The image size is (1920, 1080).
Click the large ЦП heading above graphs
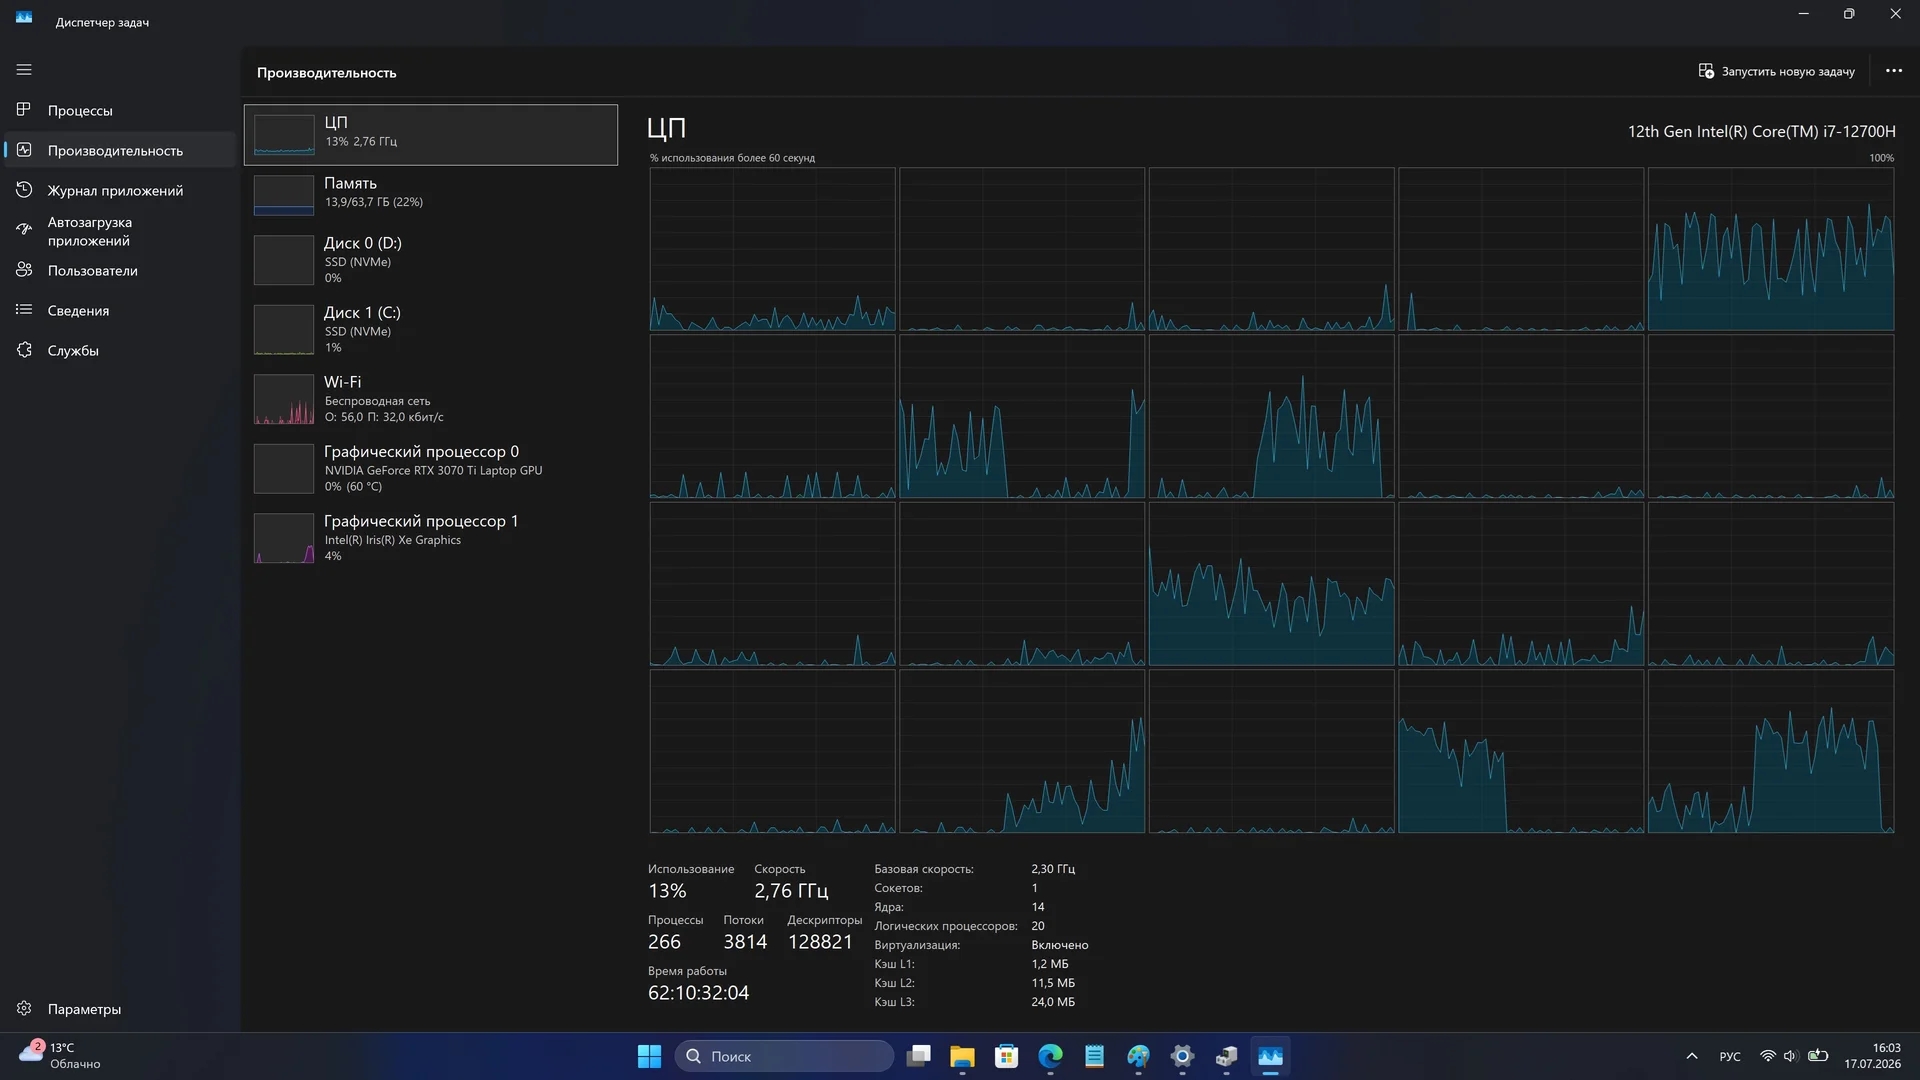pos(666,128)
